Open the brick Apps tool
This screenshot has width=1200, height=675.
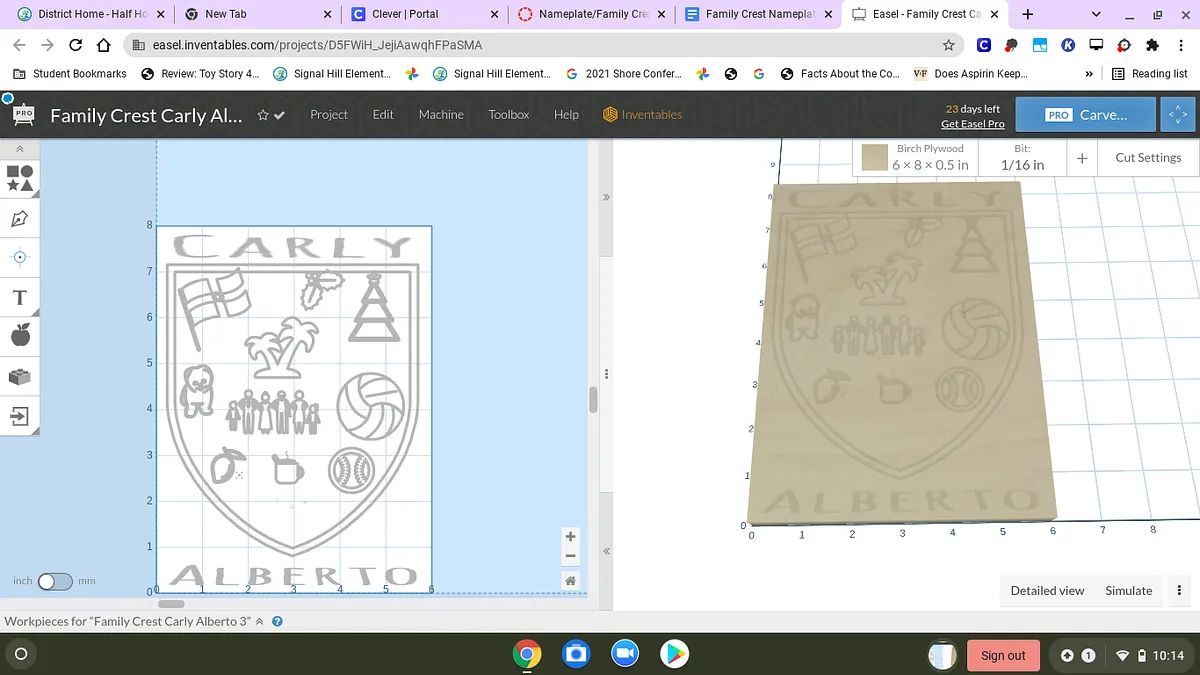20,376
